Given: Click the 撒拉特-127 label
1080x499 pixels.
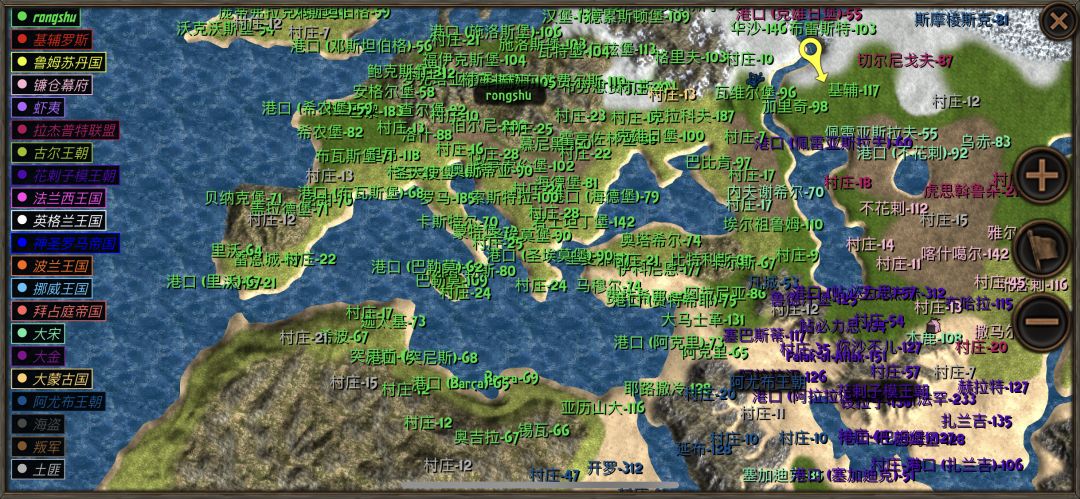Looking at the screenshot, I should click(994, 387).
